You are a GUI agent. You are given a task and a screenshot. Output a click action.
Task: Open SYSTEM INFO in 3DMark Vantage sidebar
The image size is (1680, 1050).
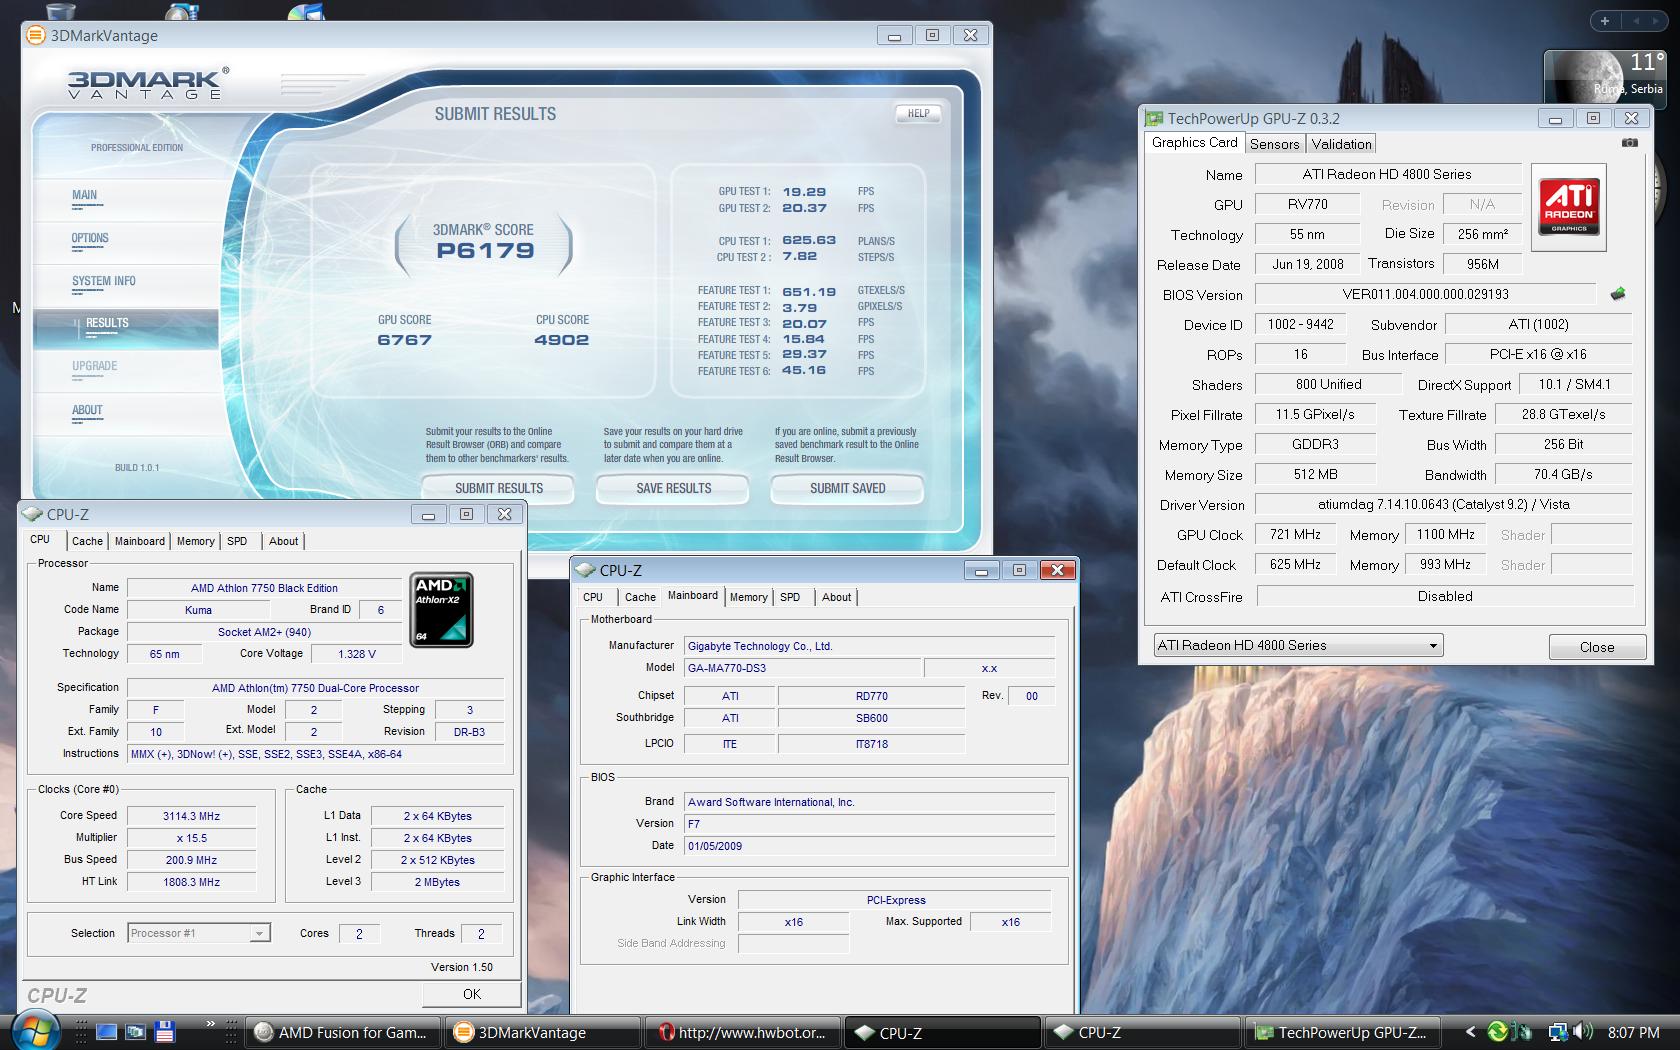click(x=104, y=283)
